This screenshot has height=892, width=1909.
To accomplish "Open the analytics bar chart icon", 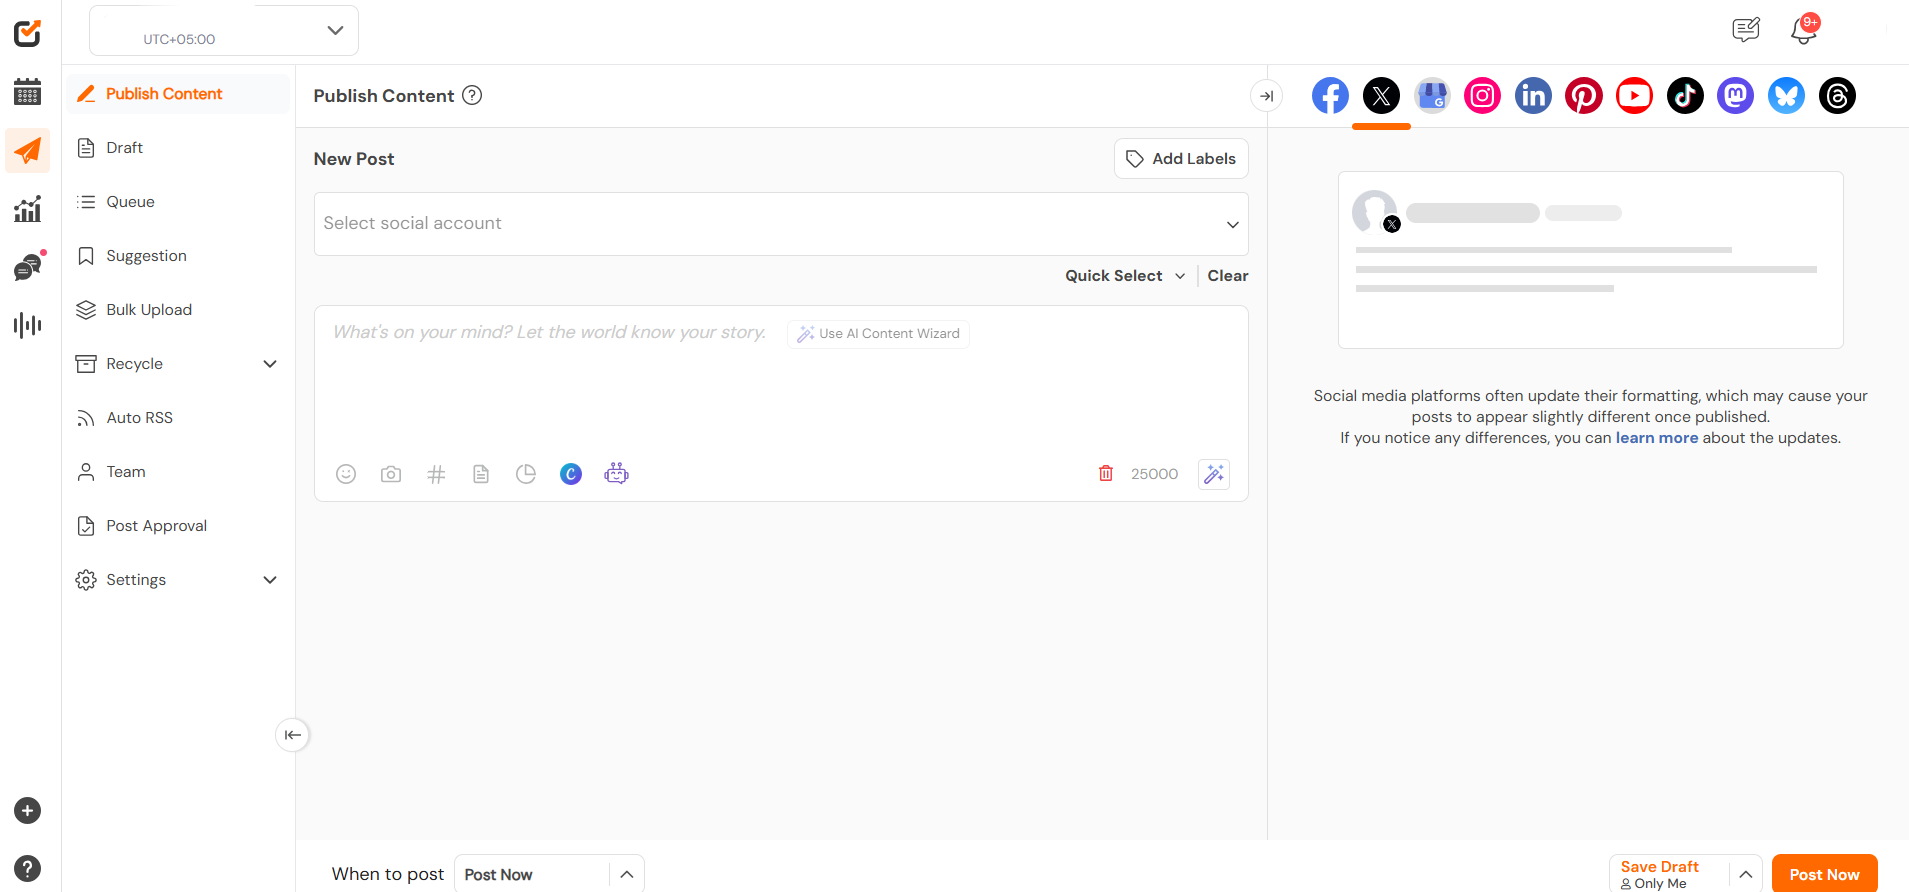I will pos(28,209).
